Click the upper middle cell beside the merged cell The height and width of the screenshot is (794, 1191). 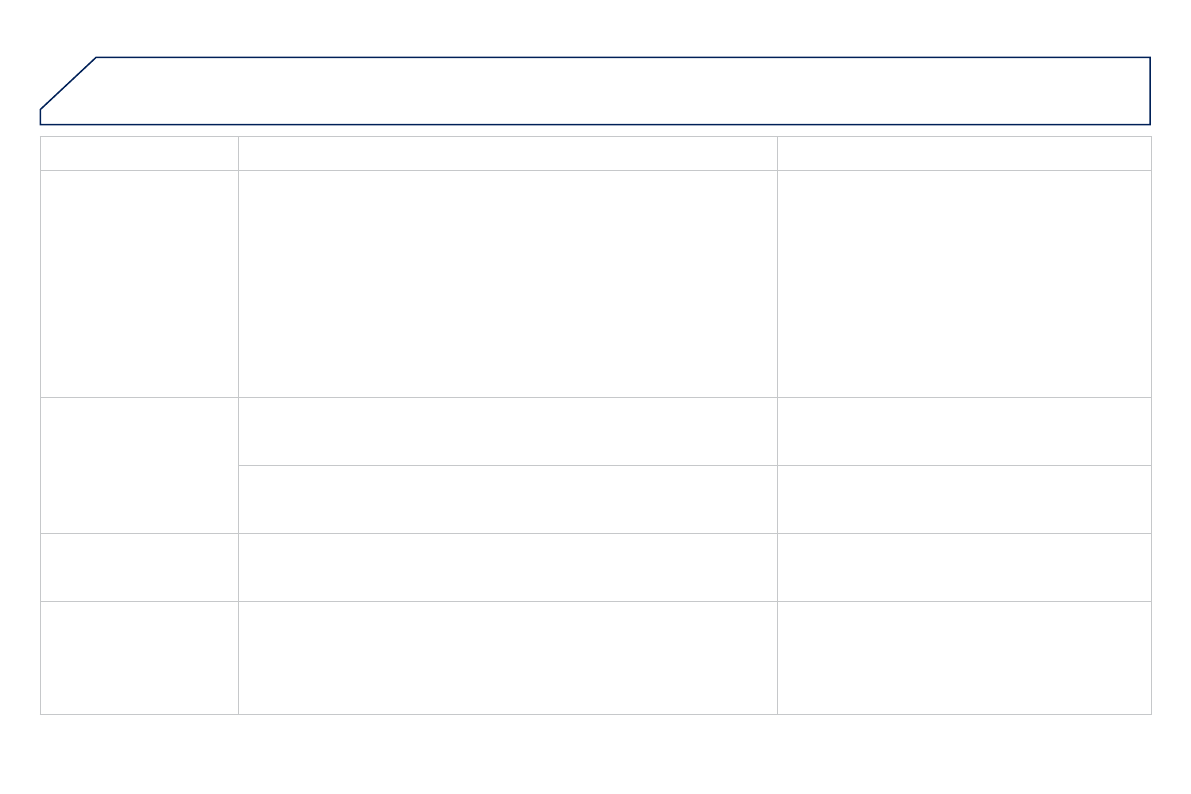(507, 431)
